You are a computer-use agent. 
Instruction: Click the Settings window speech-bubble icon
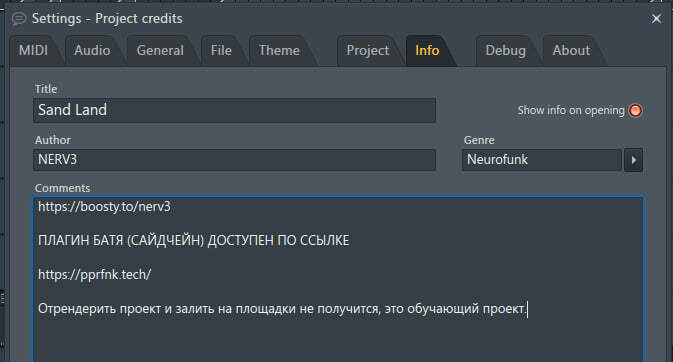[x=19, y=18]
